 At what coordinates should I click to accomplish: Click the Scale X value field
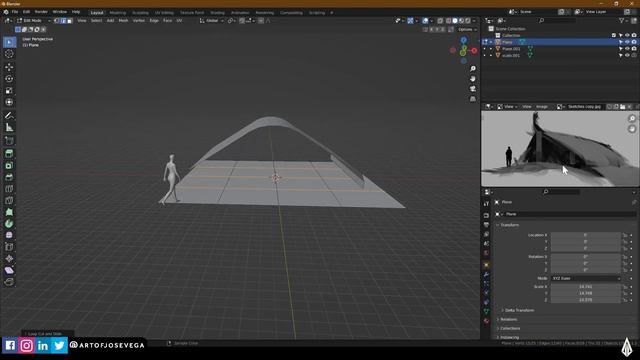click(586, 287)
